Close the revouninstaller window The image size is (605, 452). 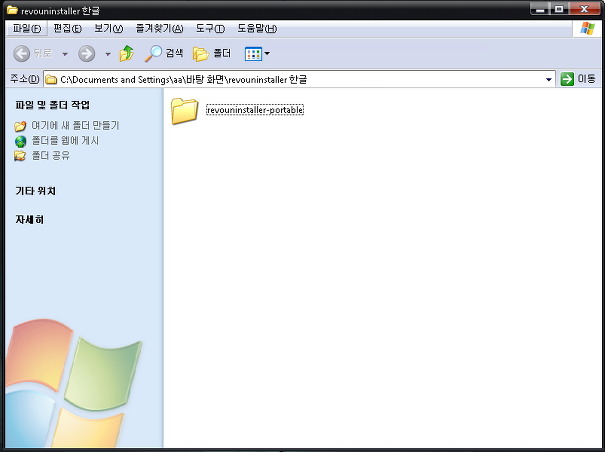tap(584, 9)
